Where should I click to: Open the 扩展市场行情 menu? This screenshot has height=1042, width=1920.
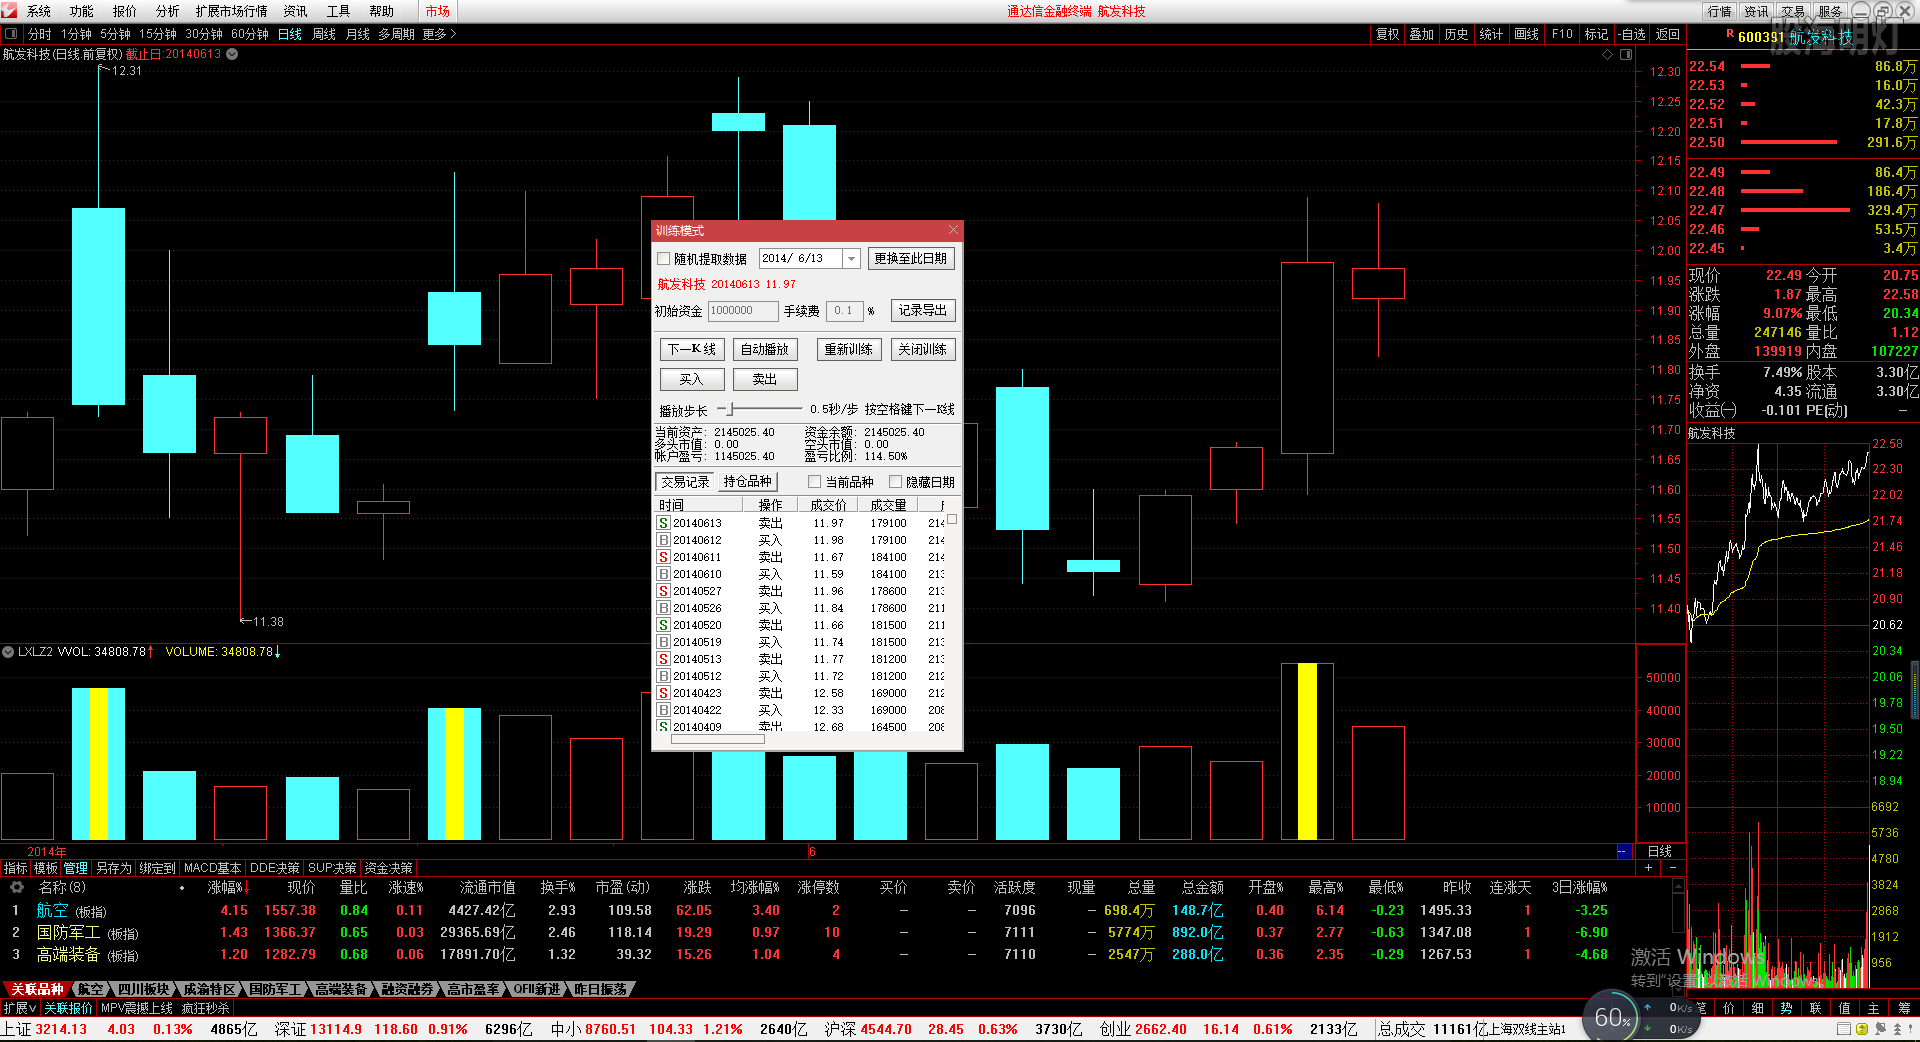[x=232, y=11]
